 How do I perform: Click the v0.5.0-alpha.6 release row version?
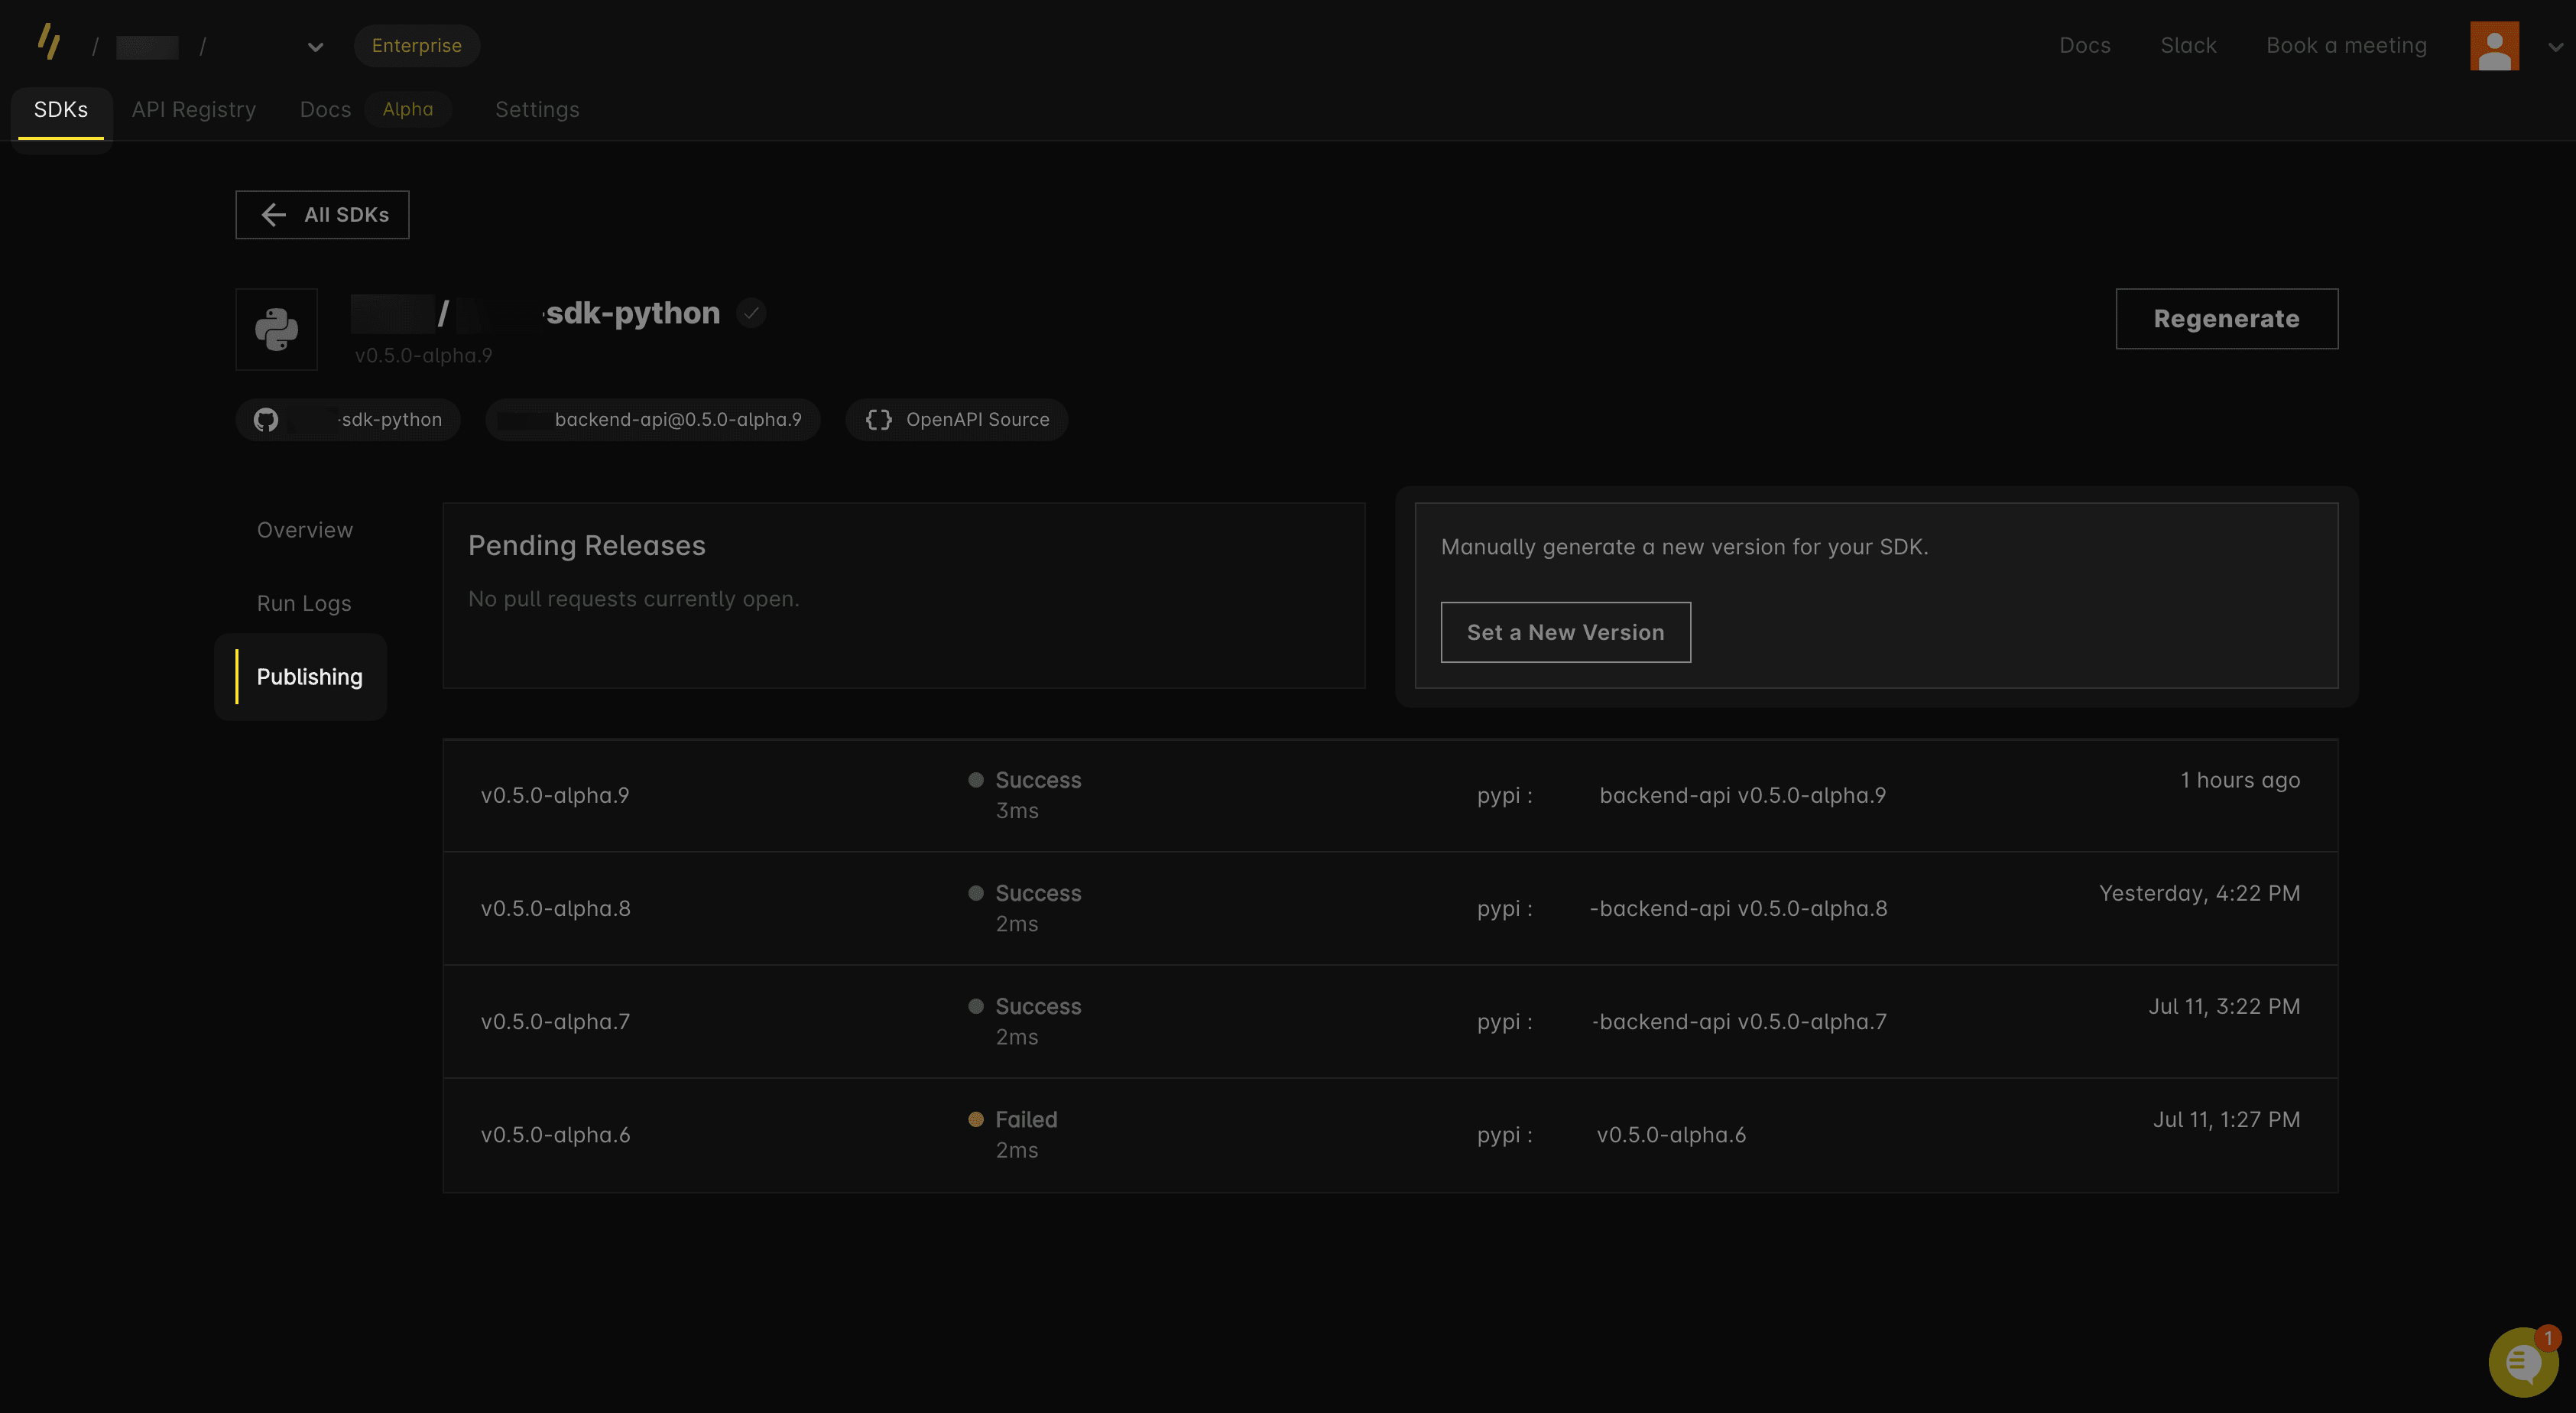point(556,1134)
